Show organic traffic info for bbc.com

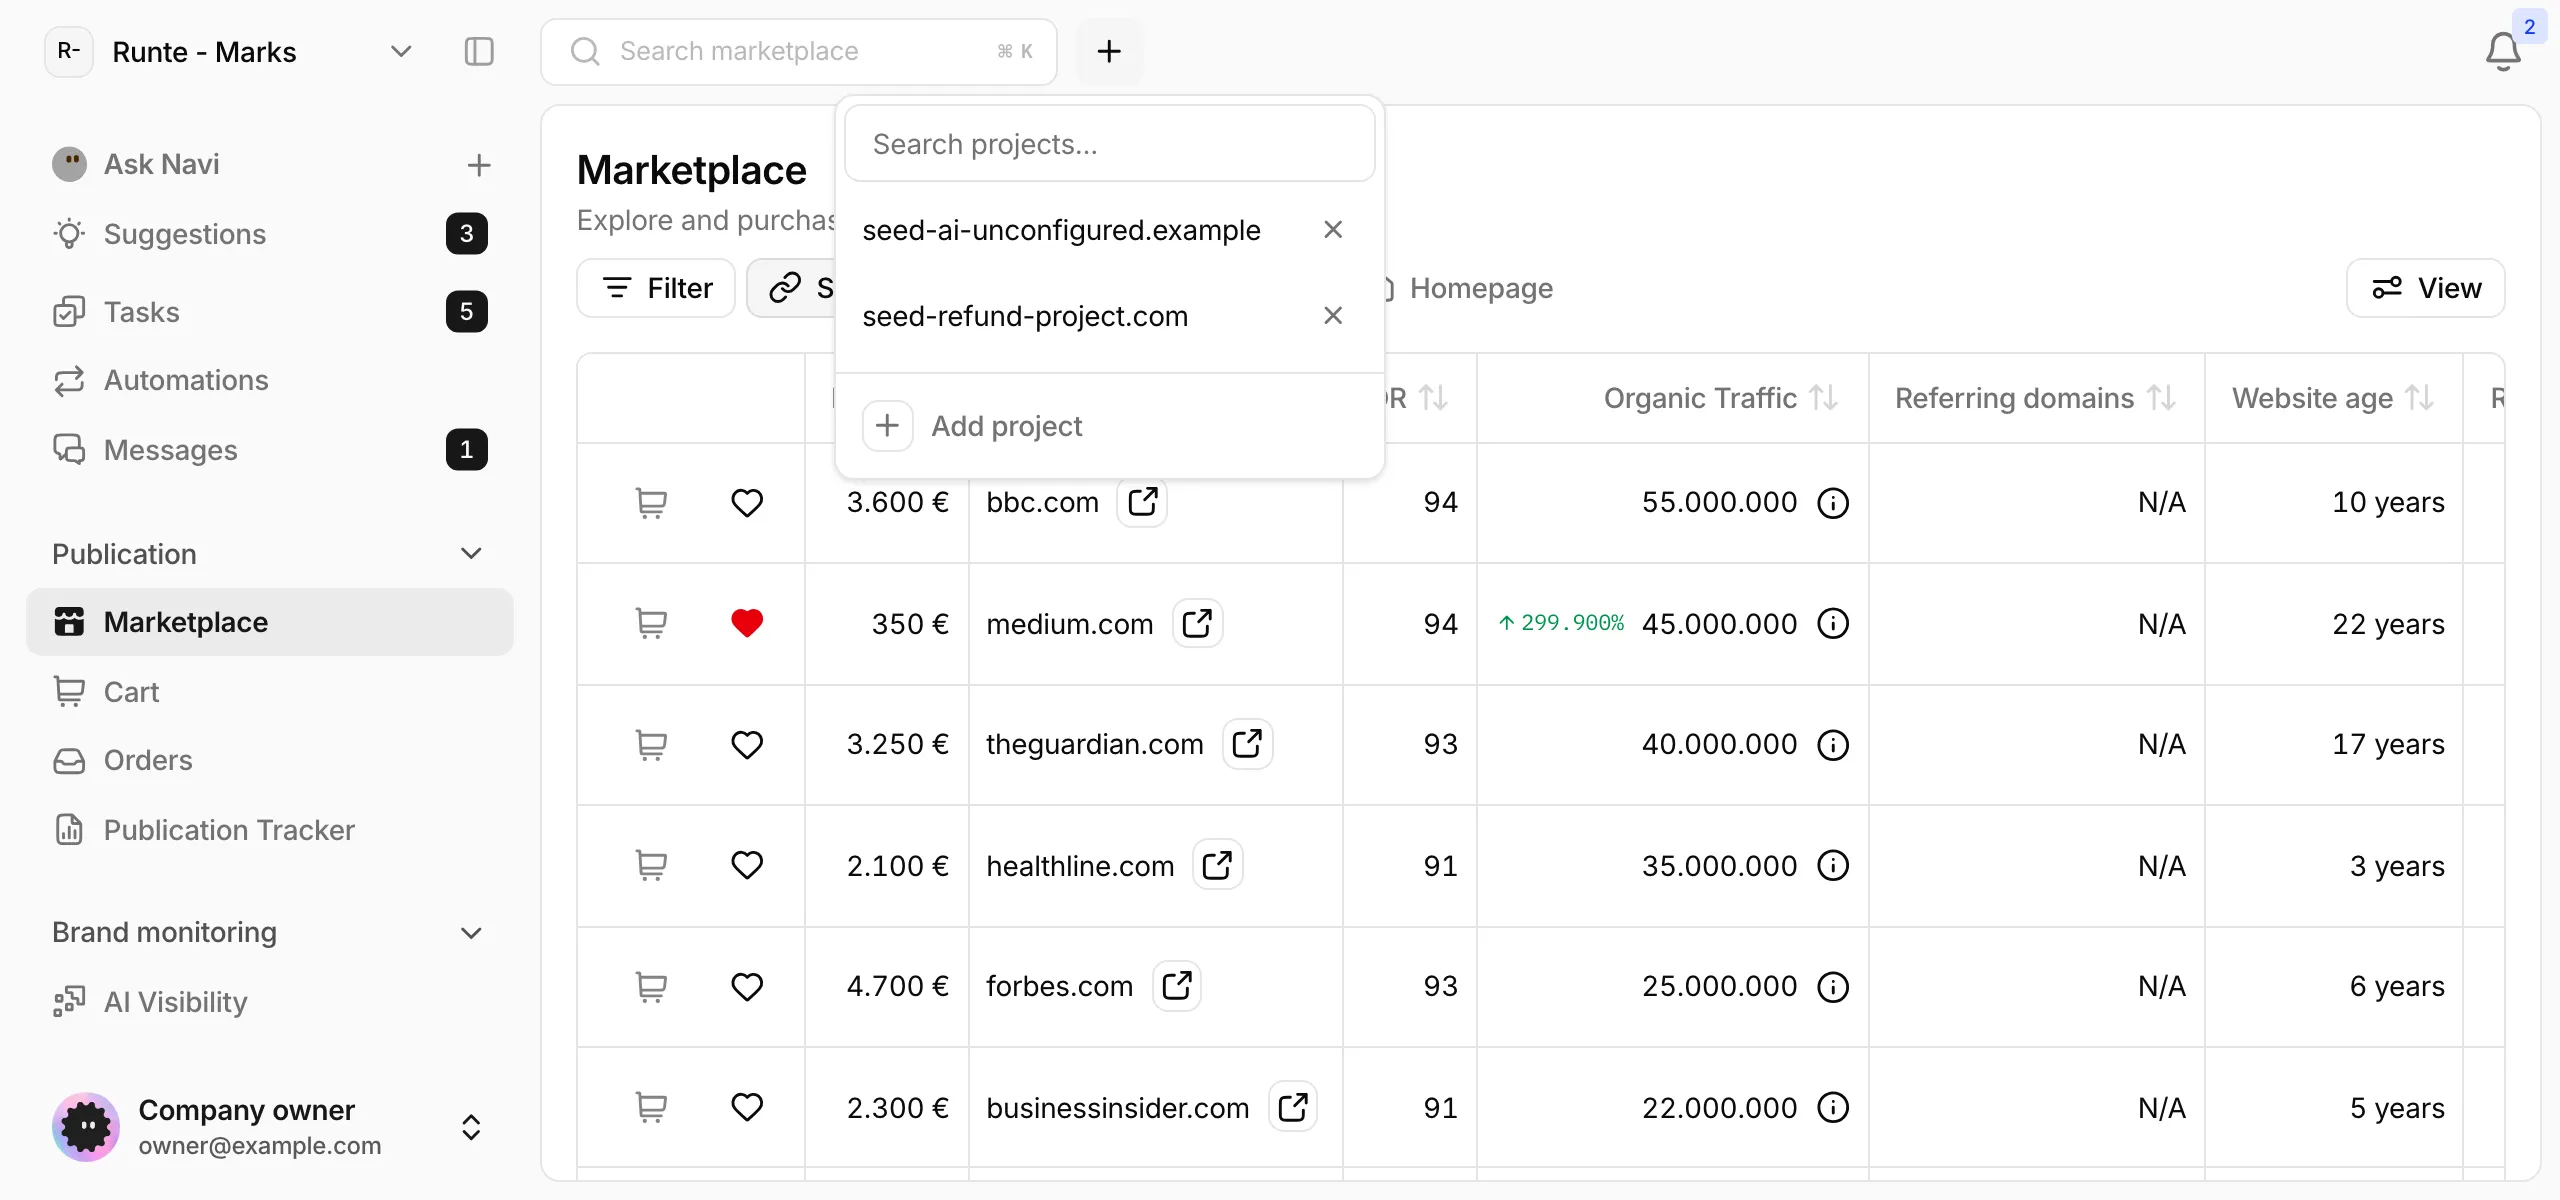coord(1833,502)
